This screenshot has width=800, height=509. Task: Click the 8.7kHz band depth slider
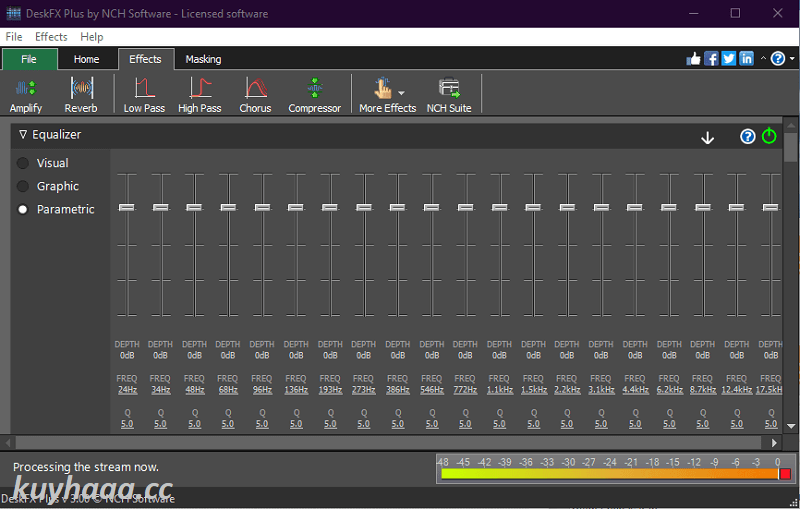(703, 208)
